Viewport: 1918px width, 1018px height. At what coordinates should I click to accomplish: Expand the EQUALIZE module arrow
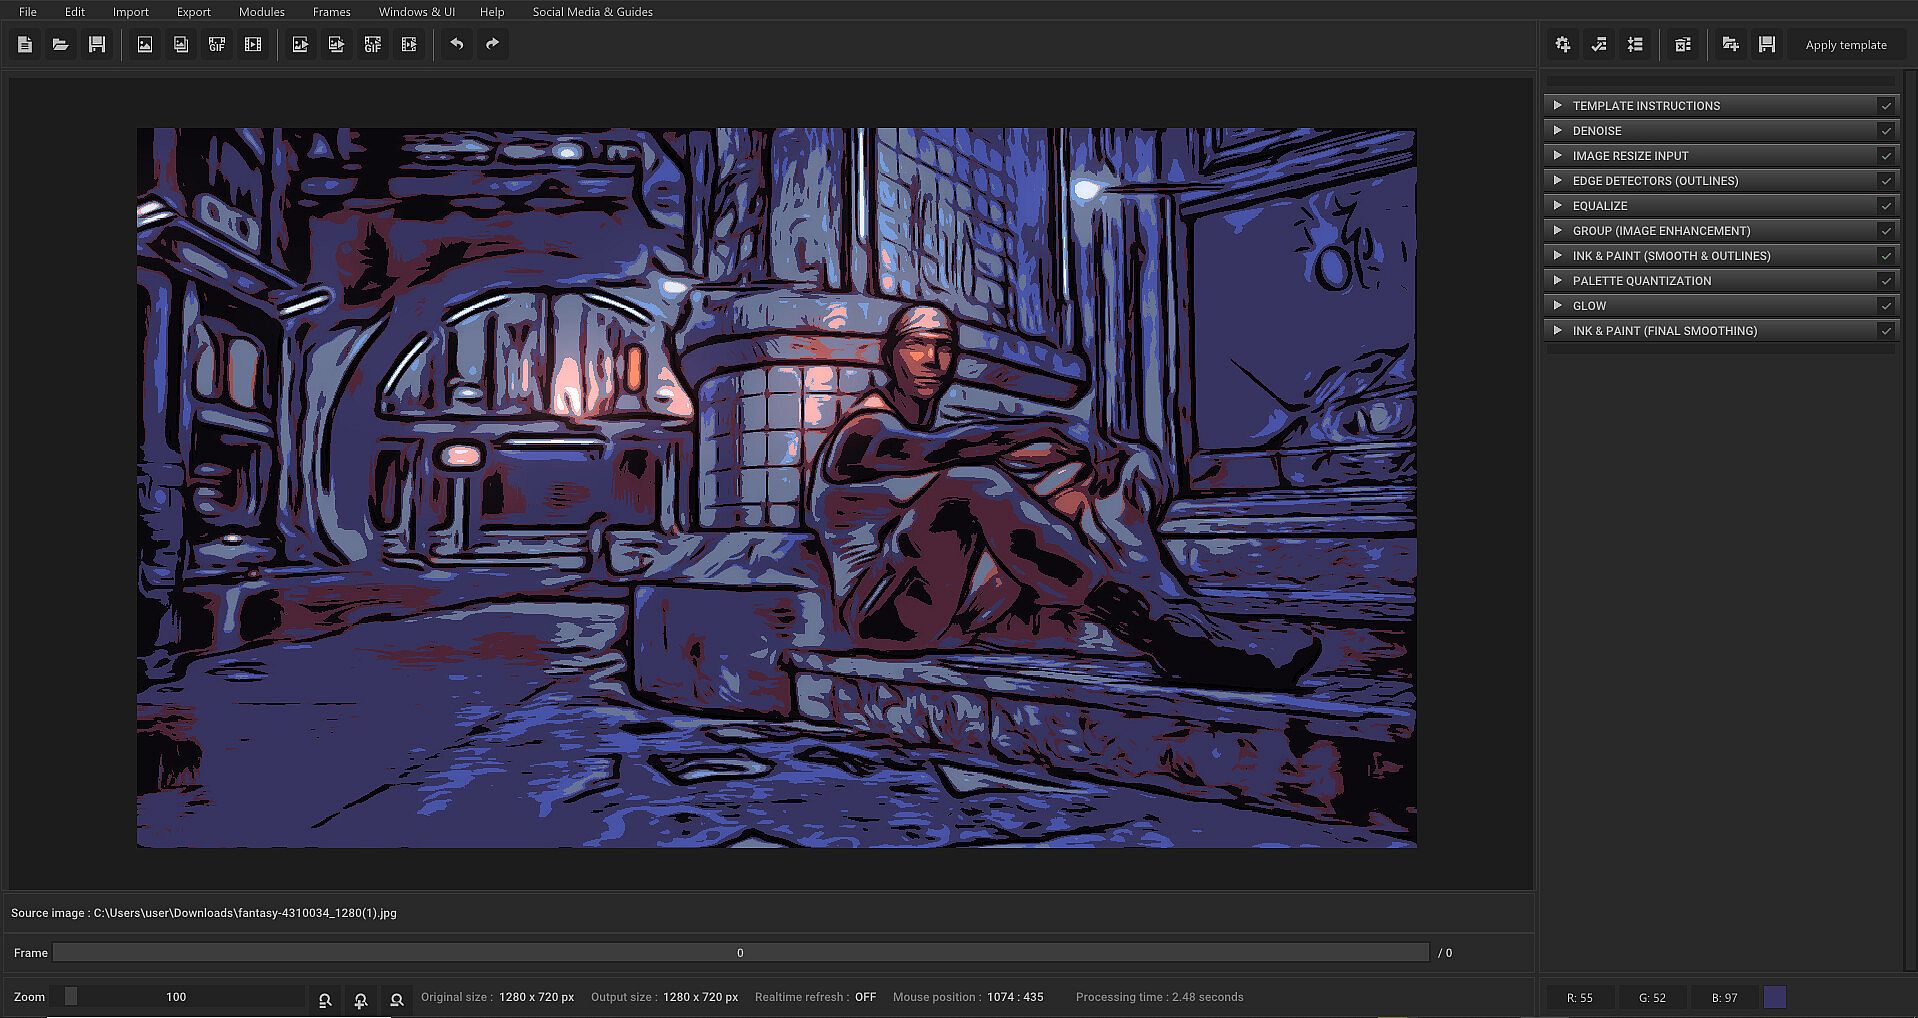(1557, 206)
